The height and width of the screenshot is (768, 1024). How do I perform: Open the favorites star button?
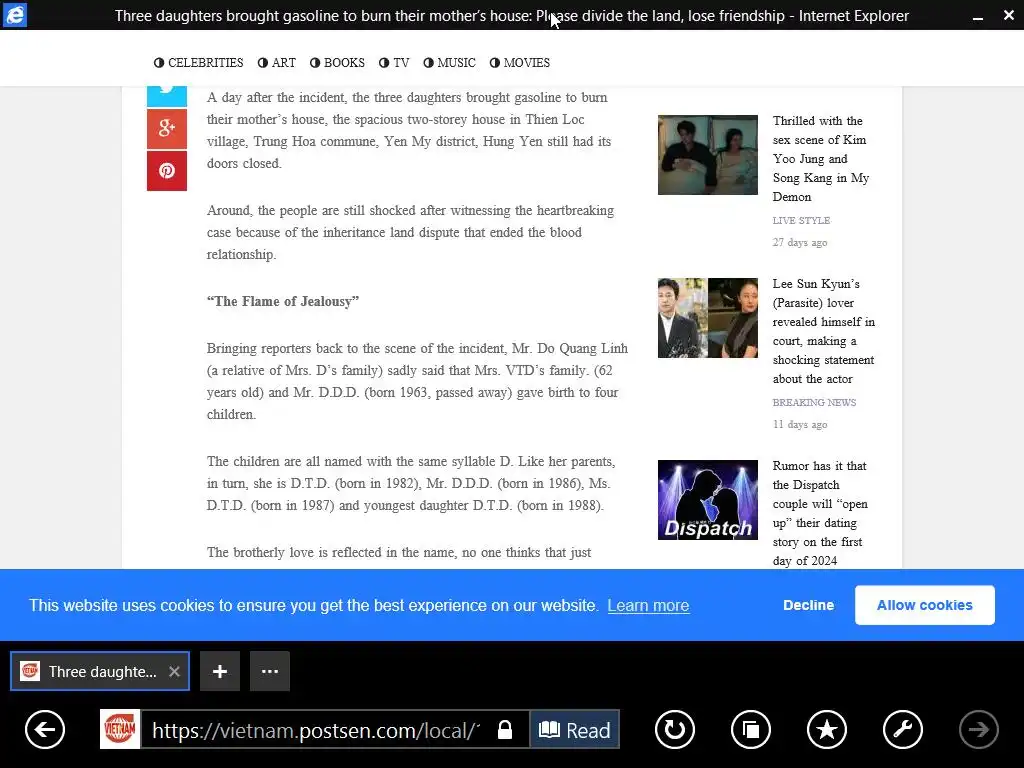[827, 729]
